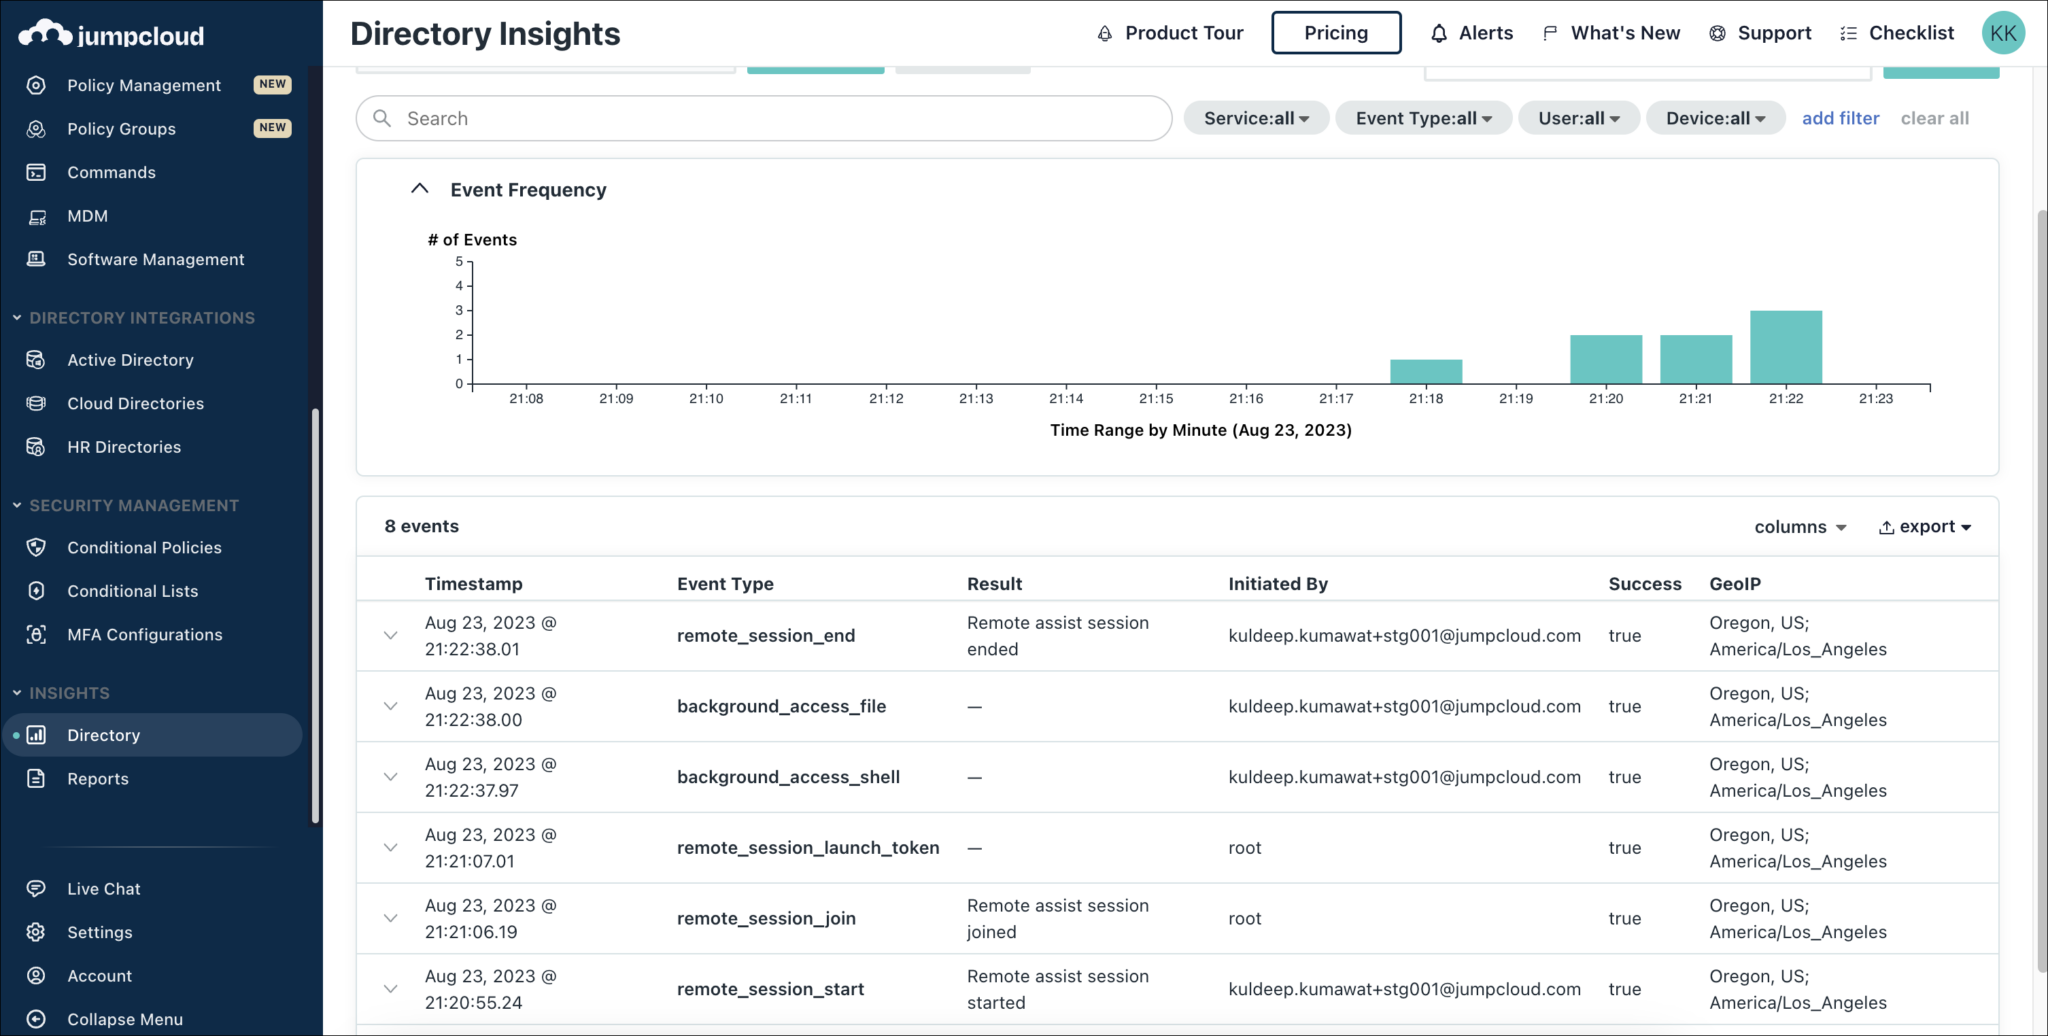Switch to the Directory tab under Insights
This screenshot has width=2048, height=1036.
tap(103, 734)
